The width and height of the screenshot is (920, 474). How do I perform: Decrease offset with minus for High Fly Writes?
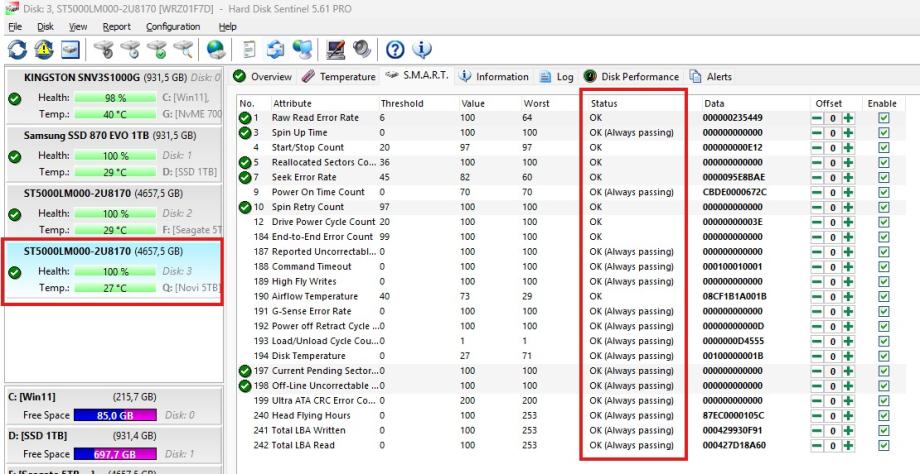(x=817, y=282)
